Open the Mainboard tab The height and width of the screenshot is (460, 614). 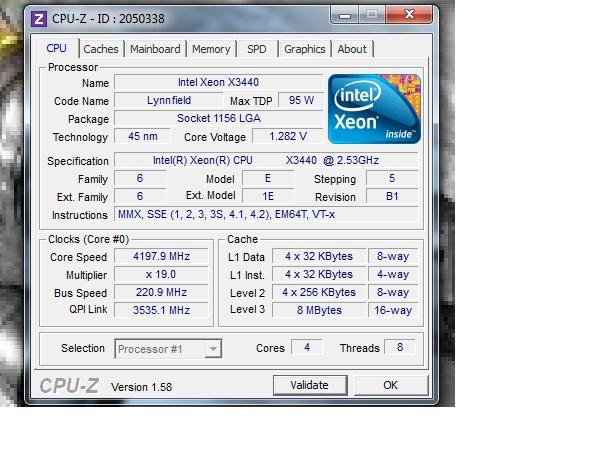pos(155,49)
